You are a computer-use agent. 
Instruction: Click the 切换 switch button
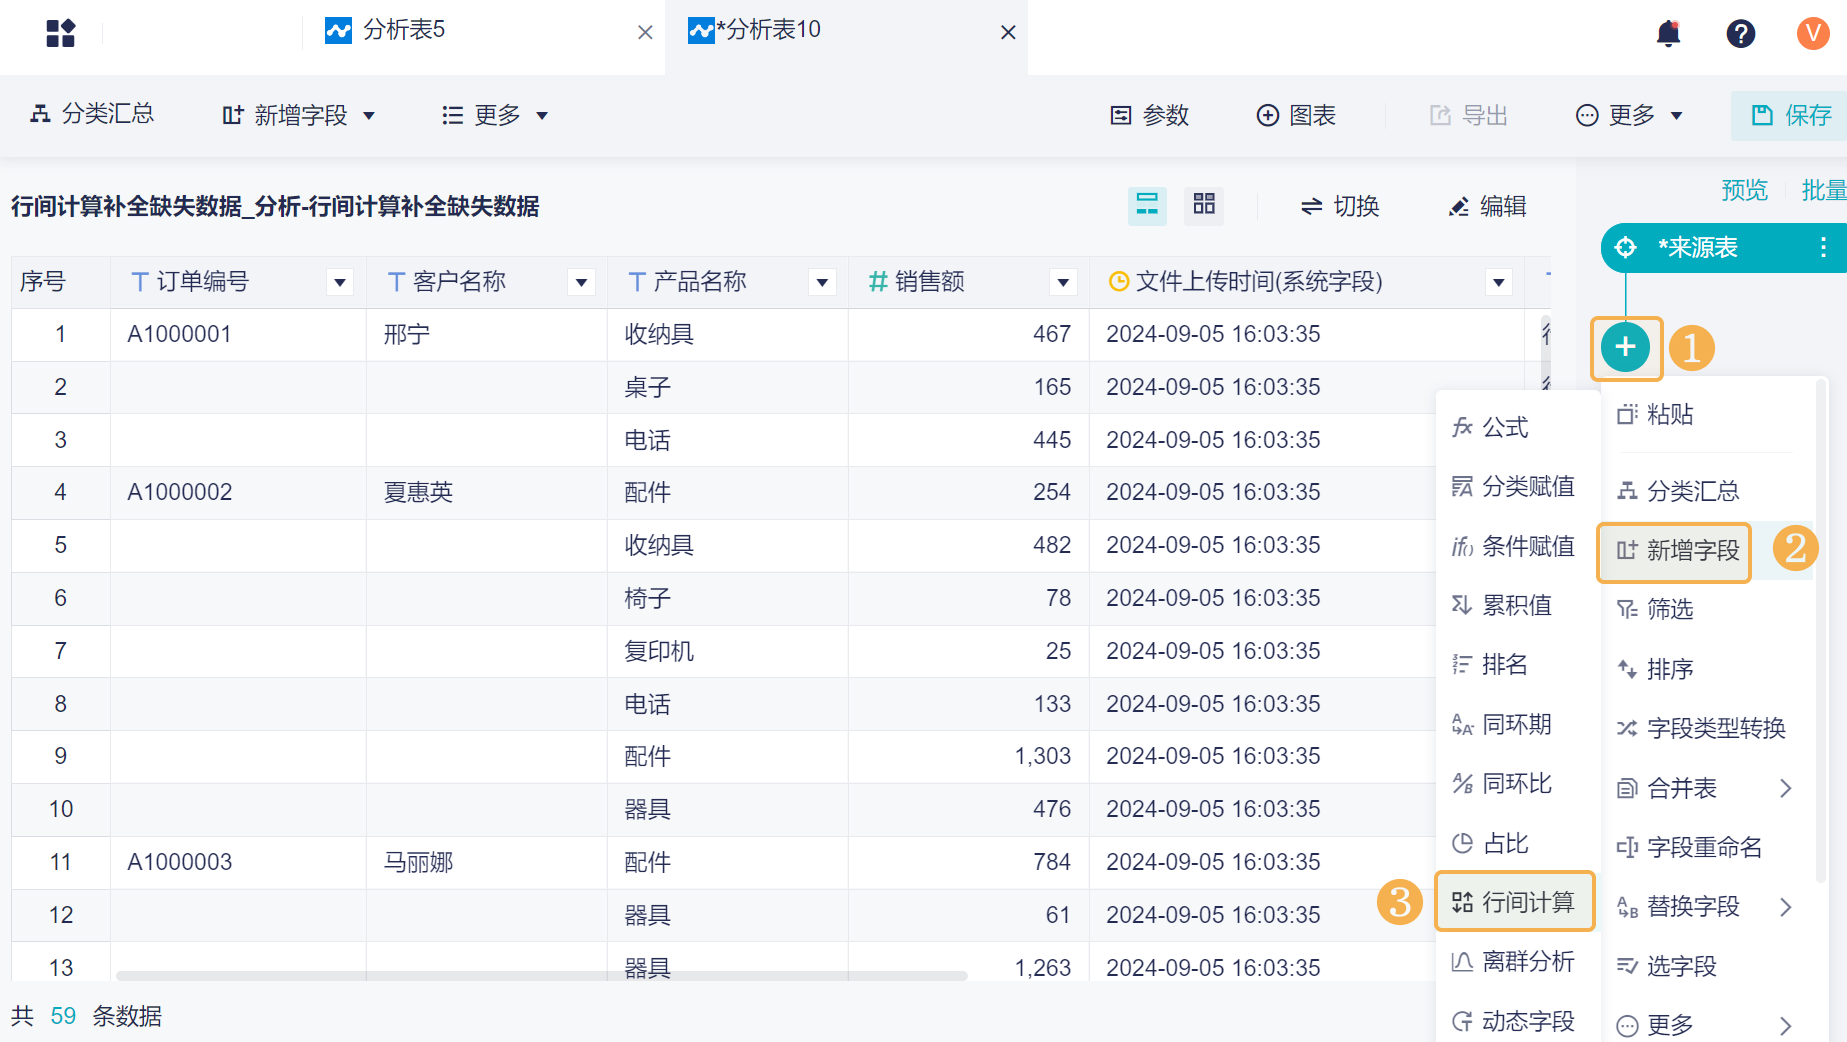tap(1340, 206)
